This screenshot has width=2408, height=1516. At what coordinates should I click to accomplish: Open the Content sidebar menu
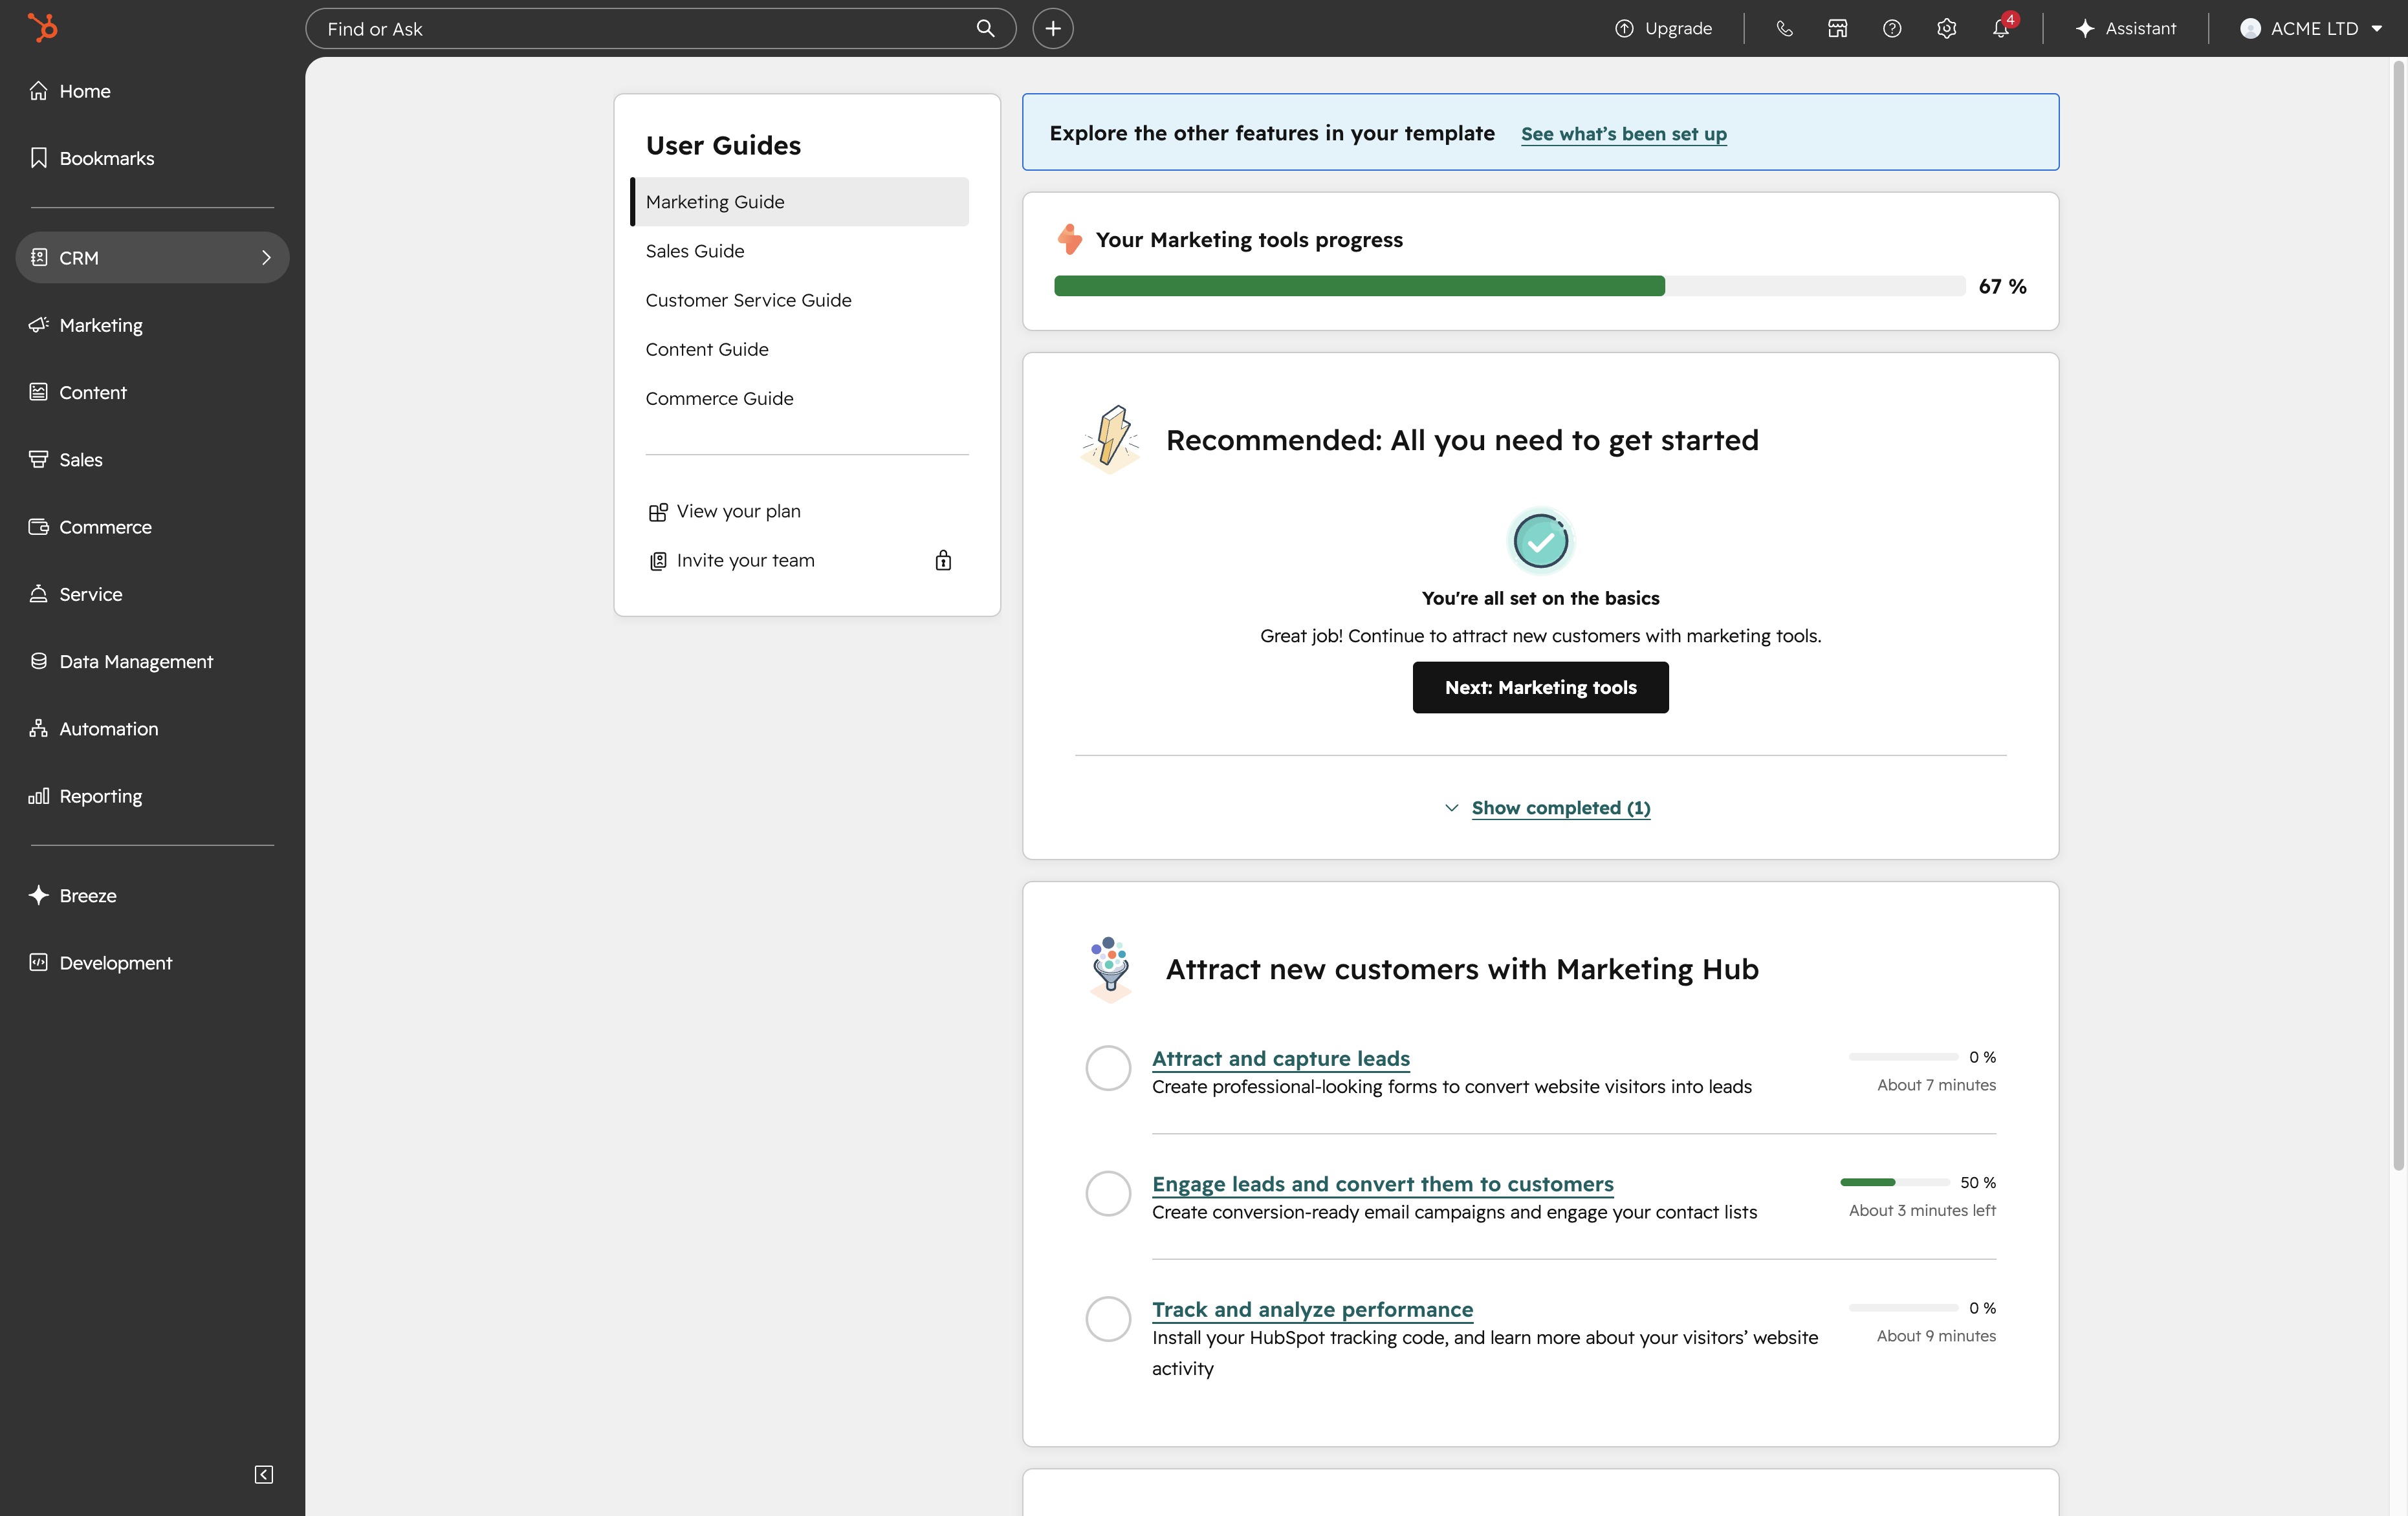point(152,392)
